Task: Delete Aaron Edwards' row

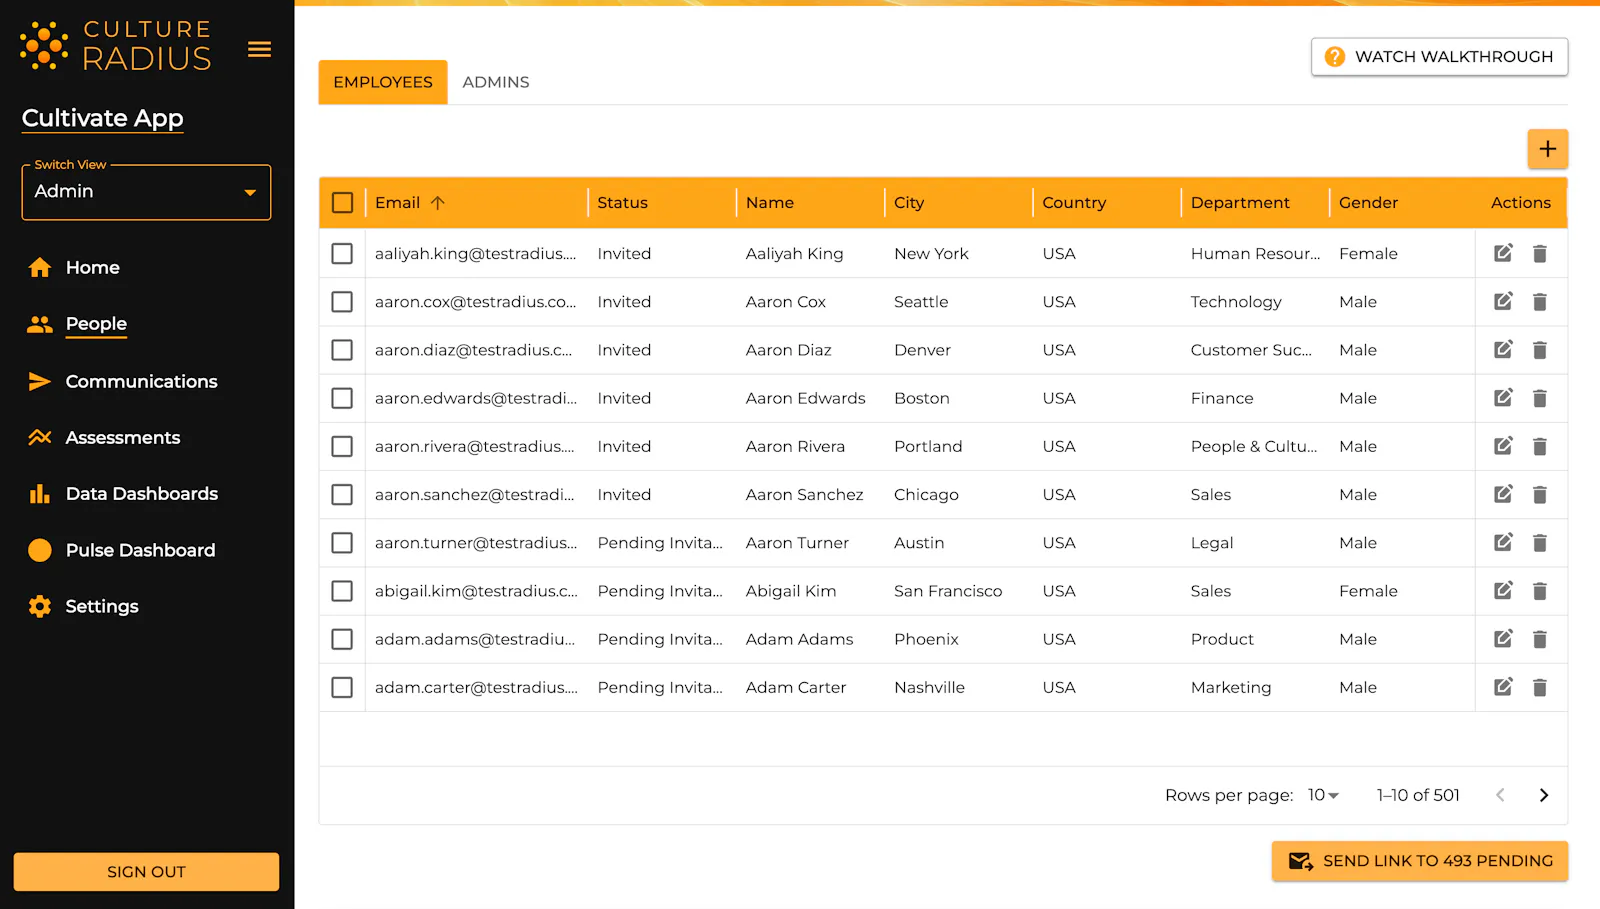Action: 1540,398
